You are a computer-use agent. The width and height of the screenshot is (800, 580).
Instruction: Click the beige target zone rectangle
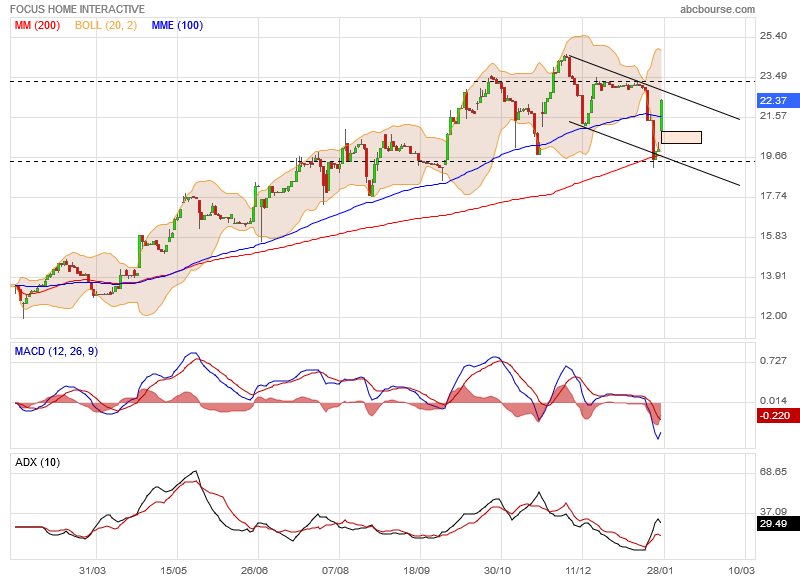[x=681, y=137]
